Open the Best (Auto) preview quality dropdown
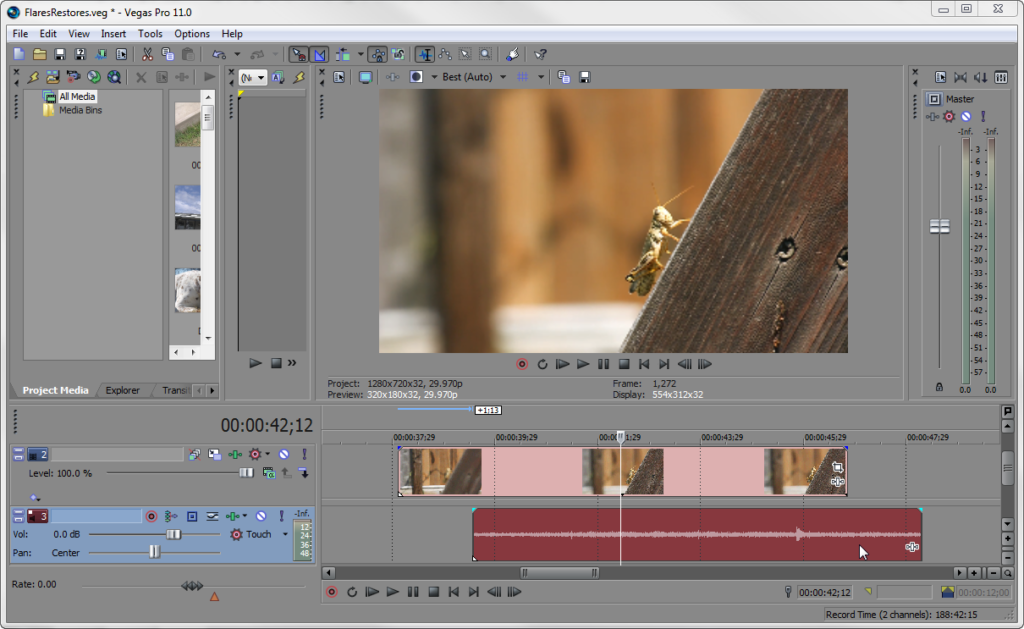The width and height of the screenshot is (1024, 629). pos(503,75)
